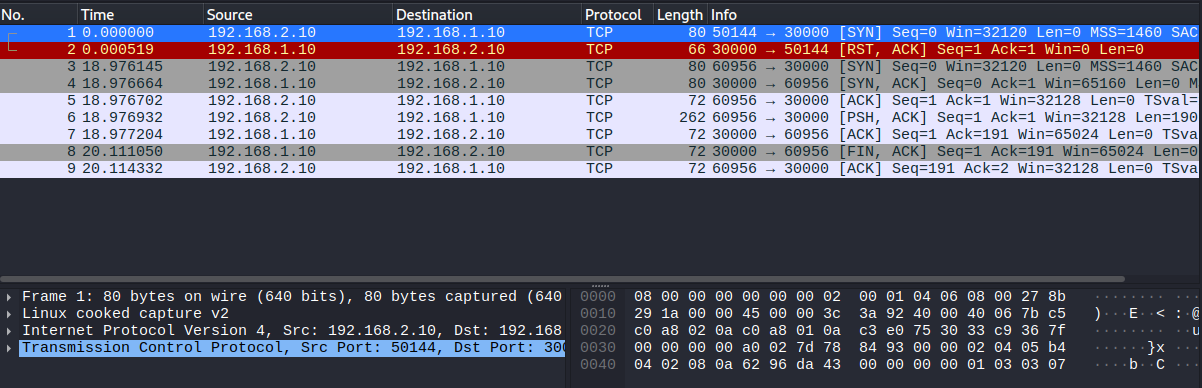Screen dimensions: 1202x388
Task: Expand the Frame 1 details tree
Action: coord(9,297)
